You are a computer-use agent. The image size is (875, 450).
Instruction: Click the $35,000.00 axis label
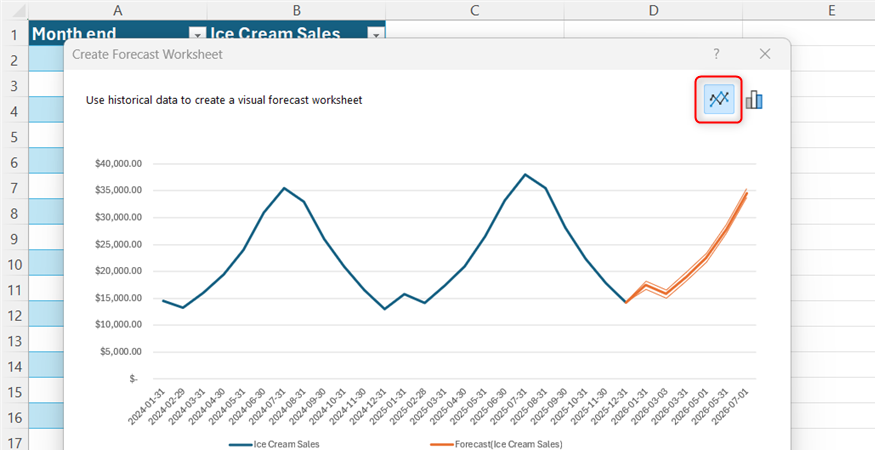[x=119, y=191]
